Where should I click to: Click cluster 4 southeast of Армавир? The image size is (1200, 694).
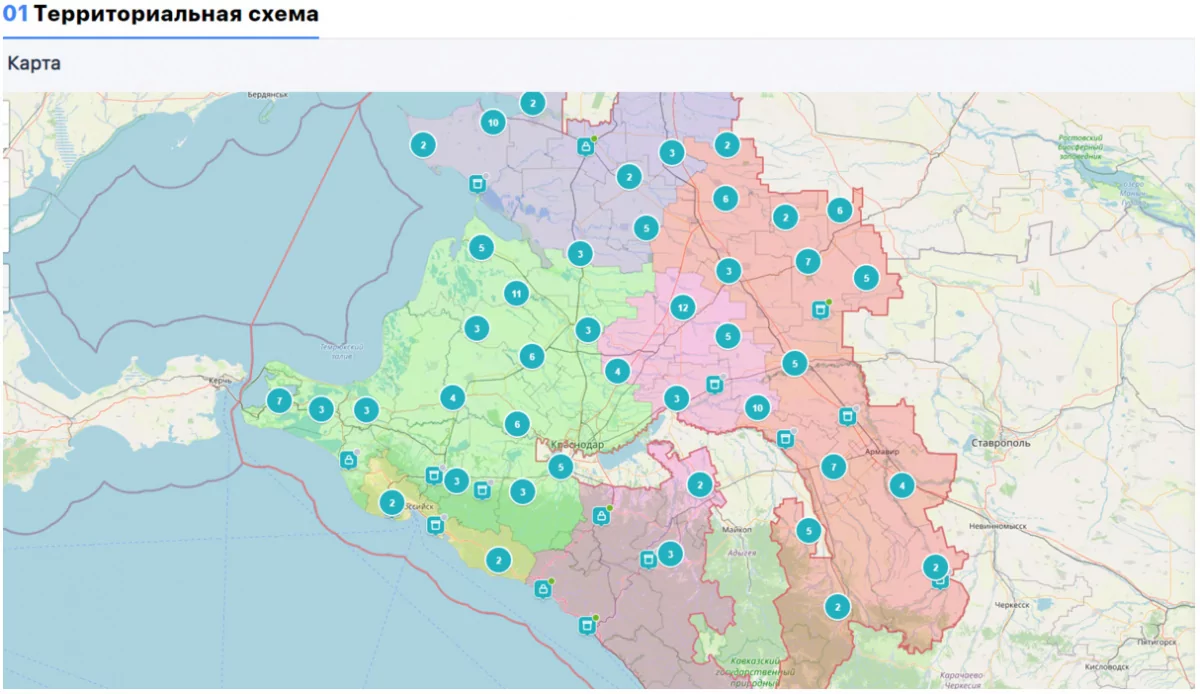902,486
